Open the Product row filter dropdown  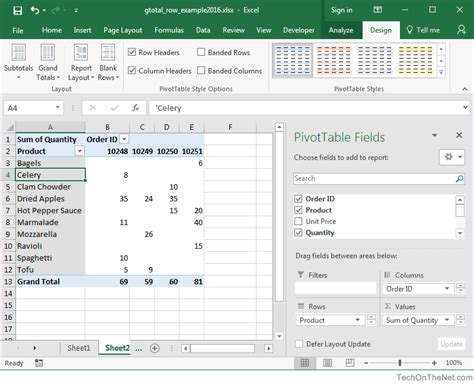click(x=79, y=151)
